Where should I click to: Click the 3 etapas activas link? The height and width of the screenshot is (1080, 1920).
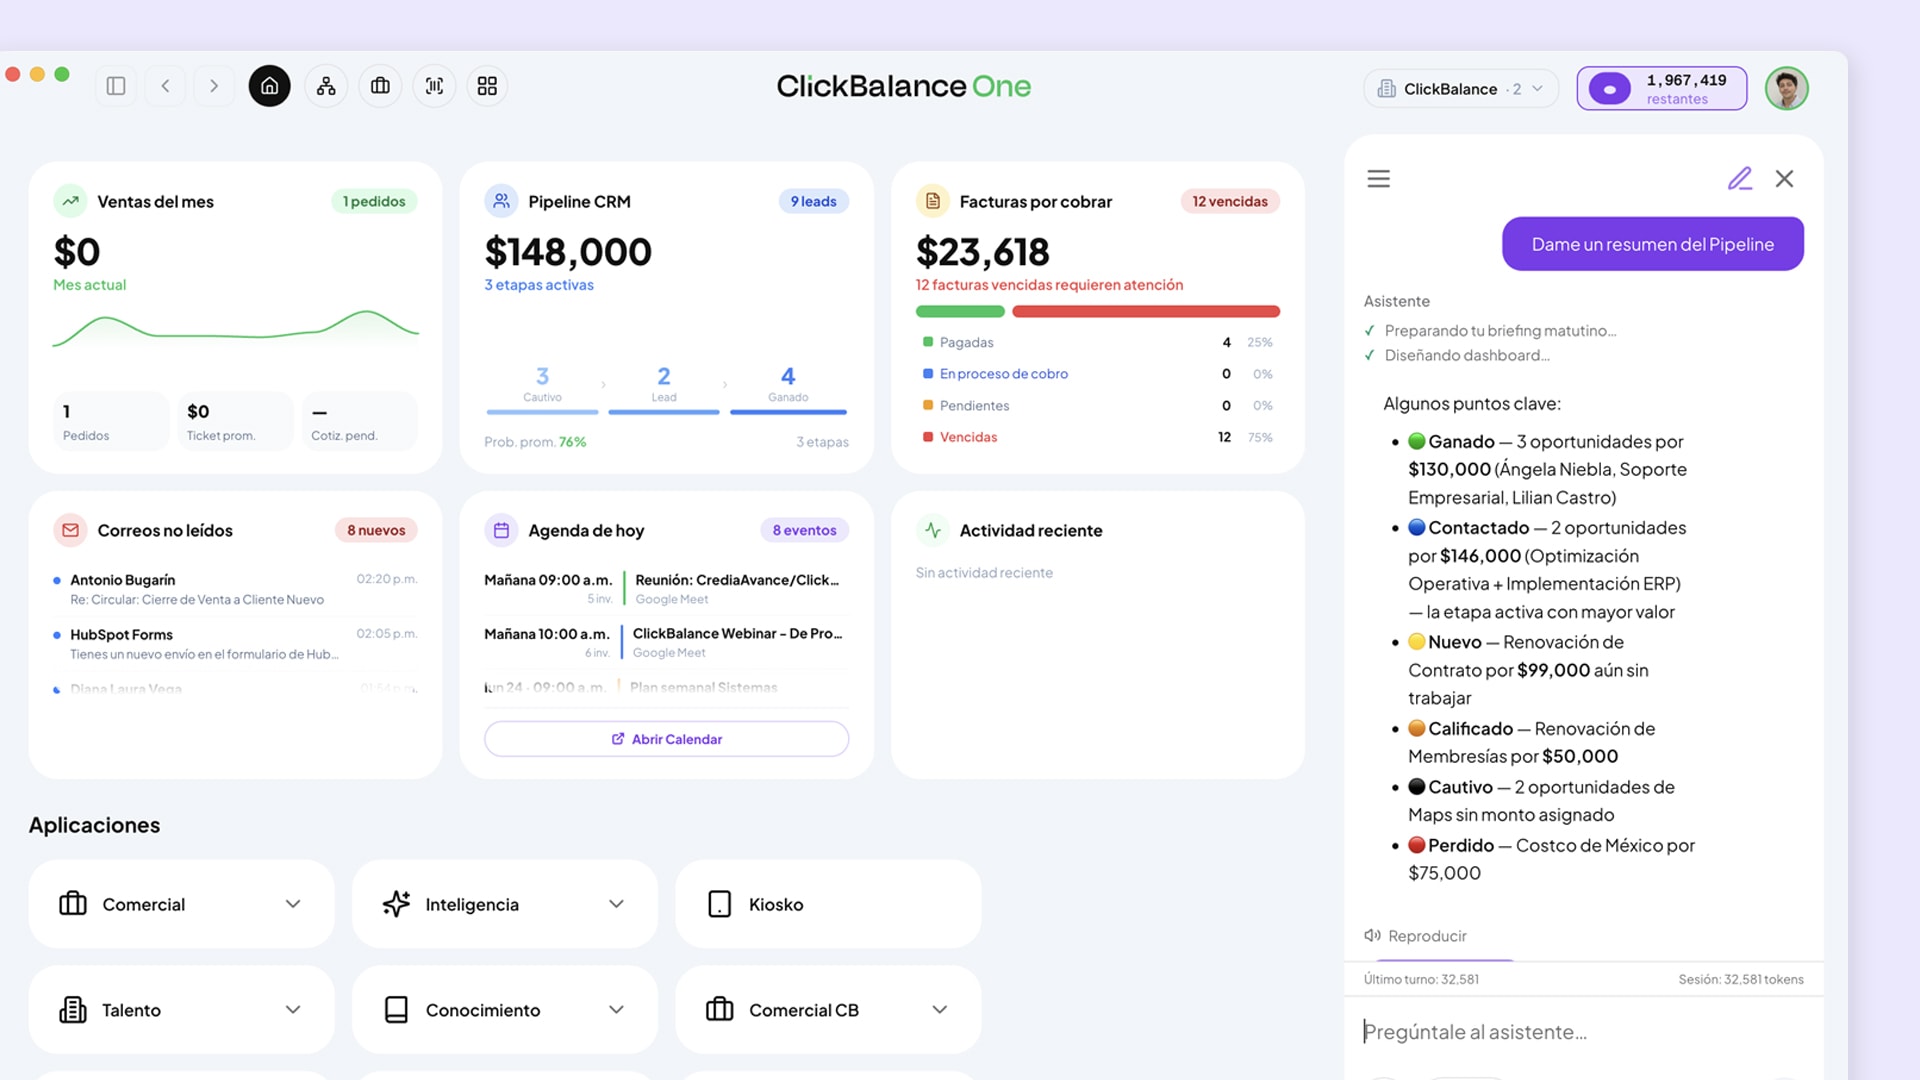pos(539,285)
